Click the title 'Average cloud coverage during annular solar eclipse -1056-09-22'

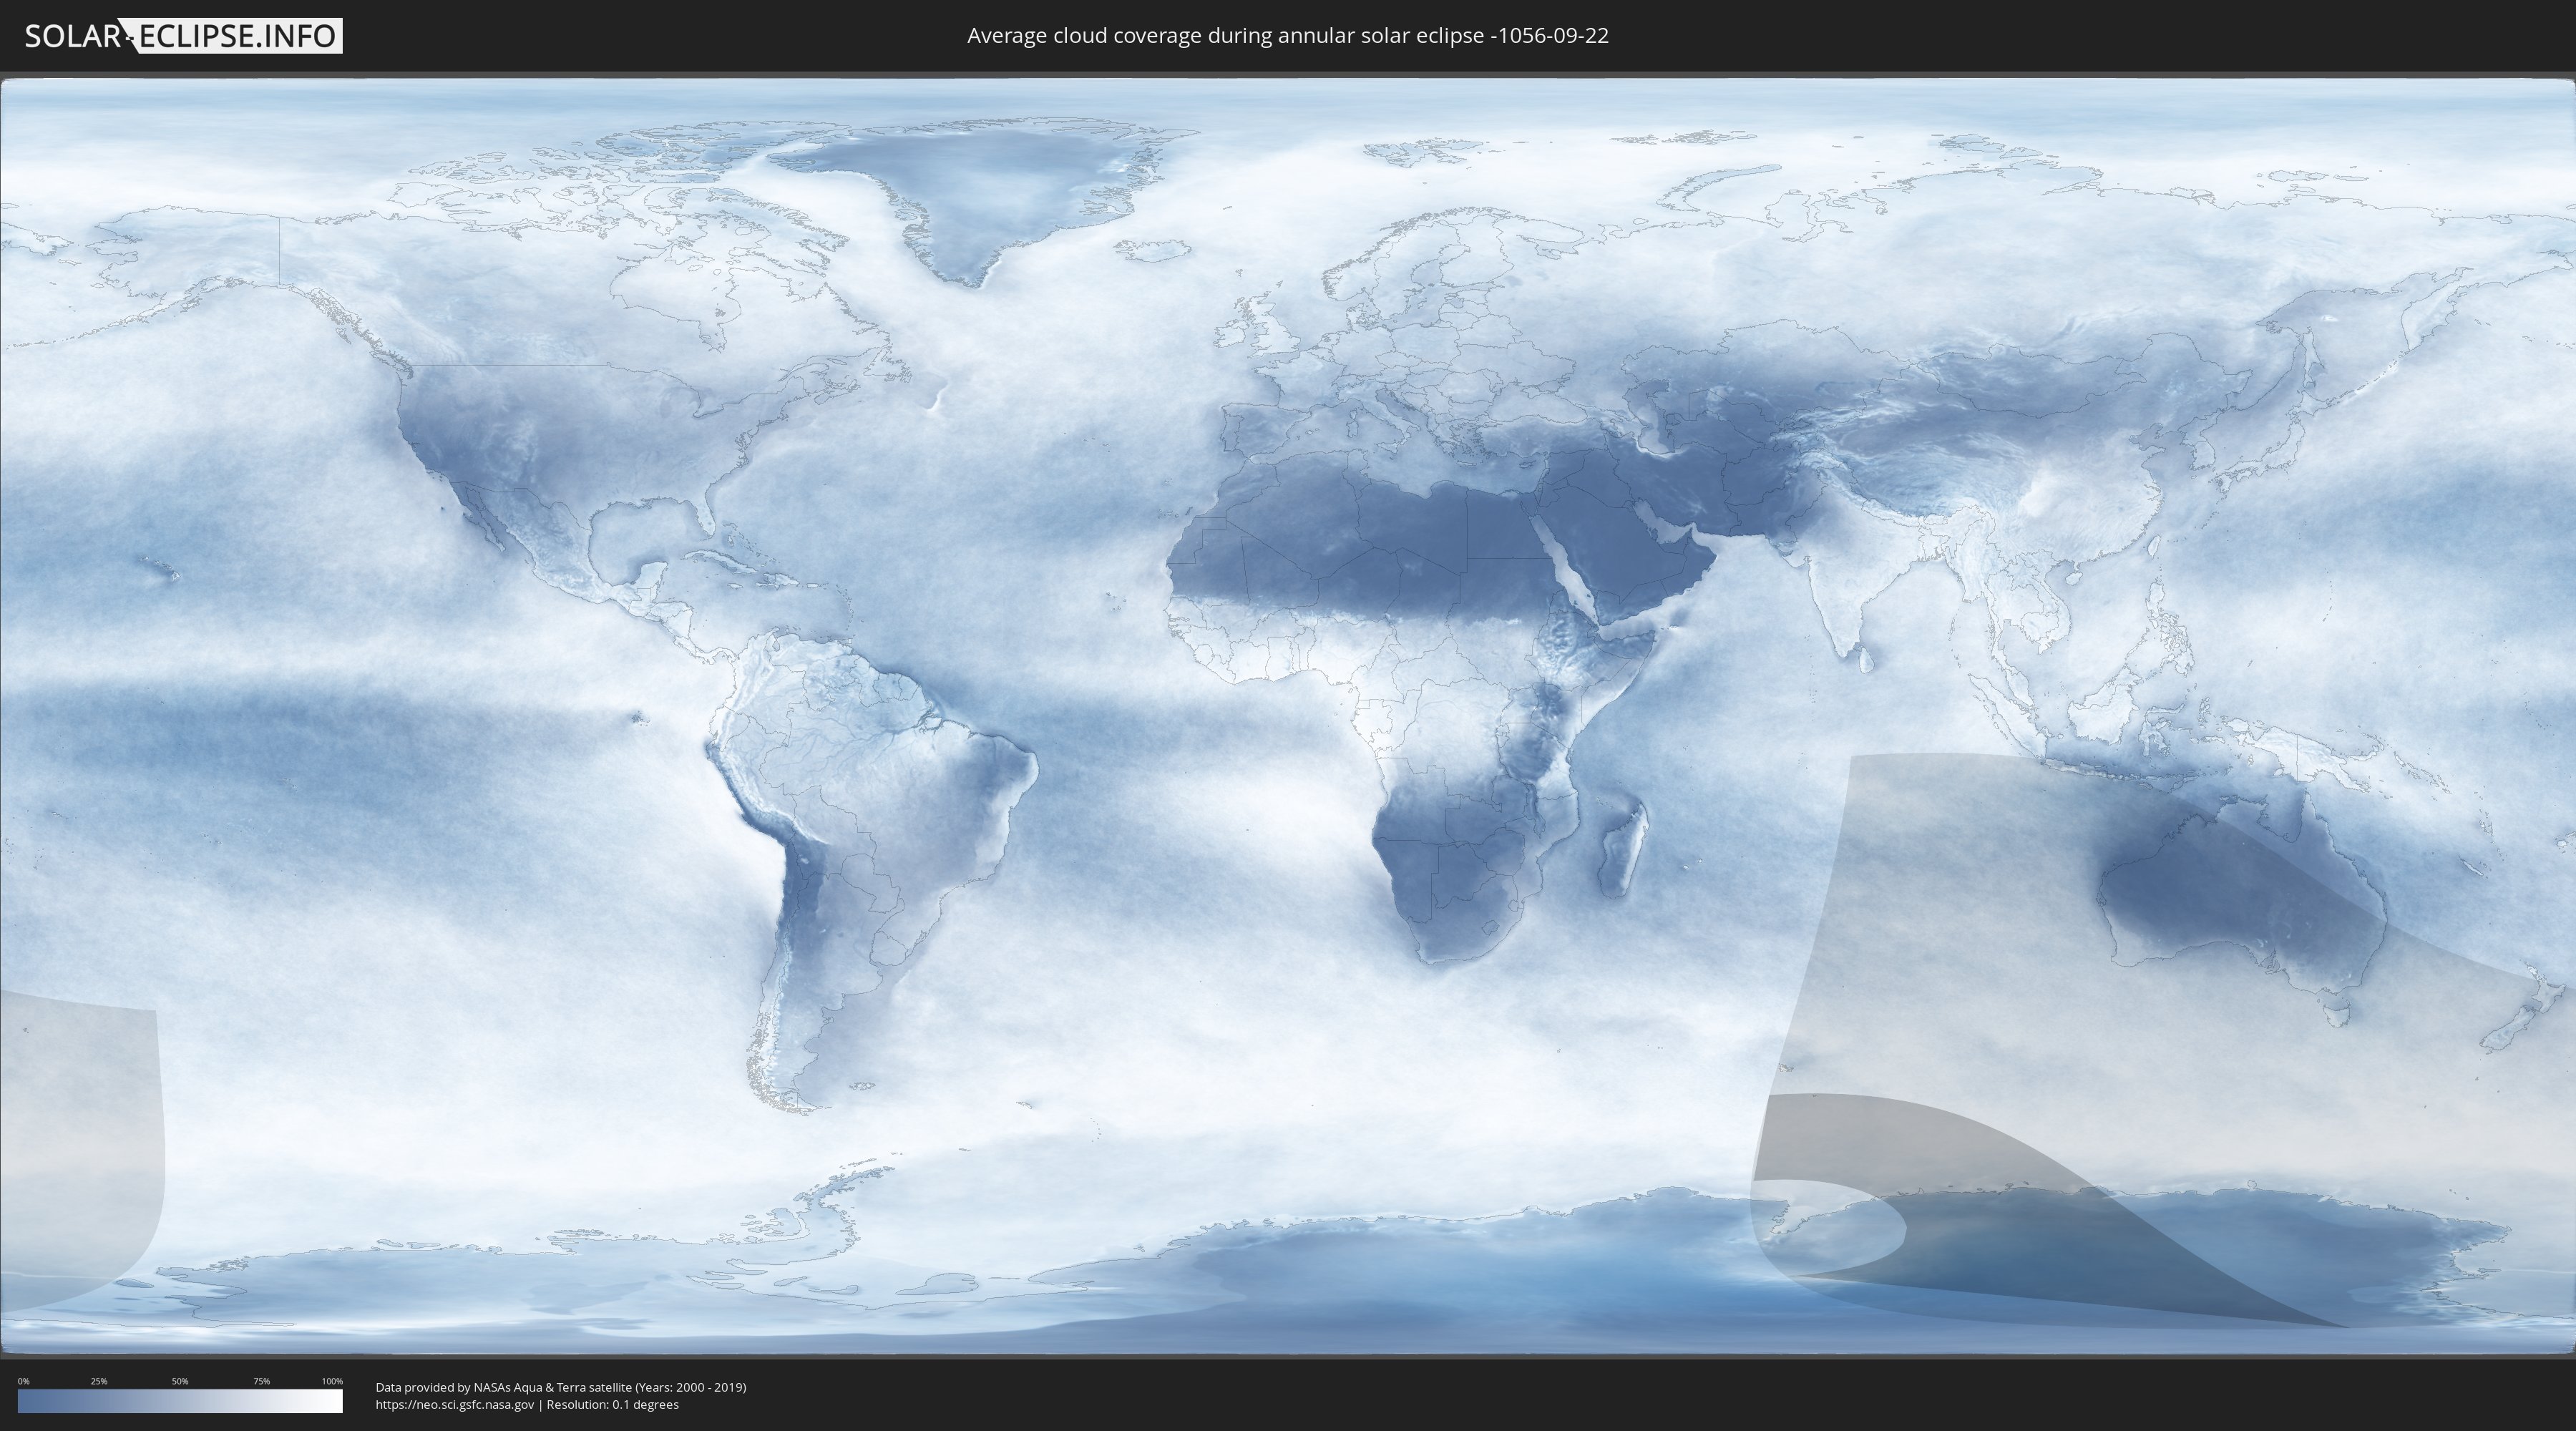pos(1288,36)
